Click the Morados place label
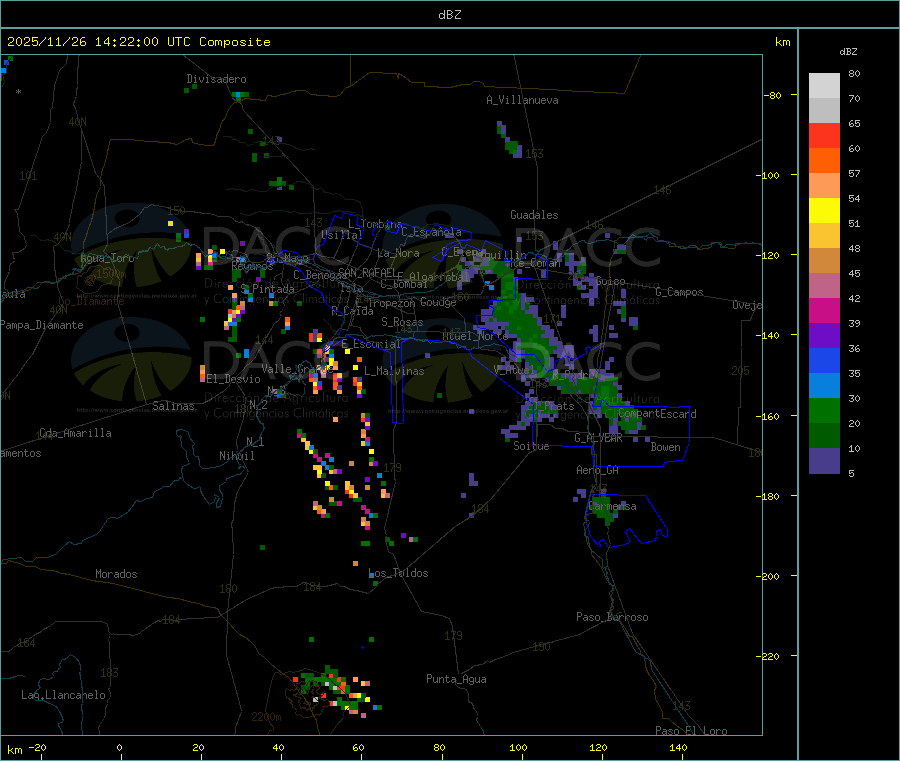The height and width of the screenshot is (761, 900). (116, 574)
